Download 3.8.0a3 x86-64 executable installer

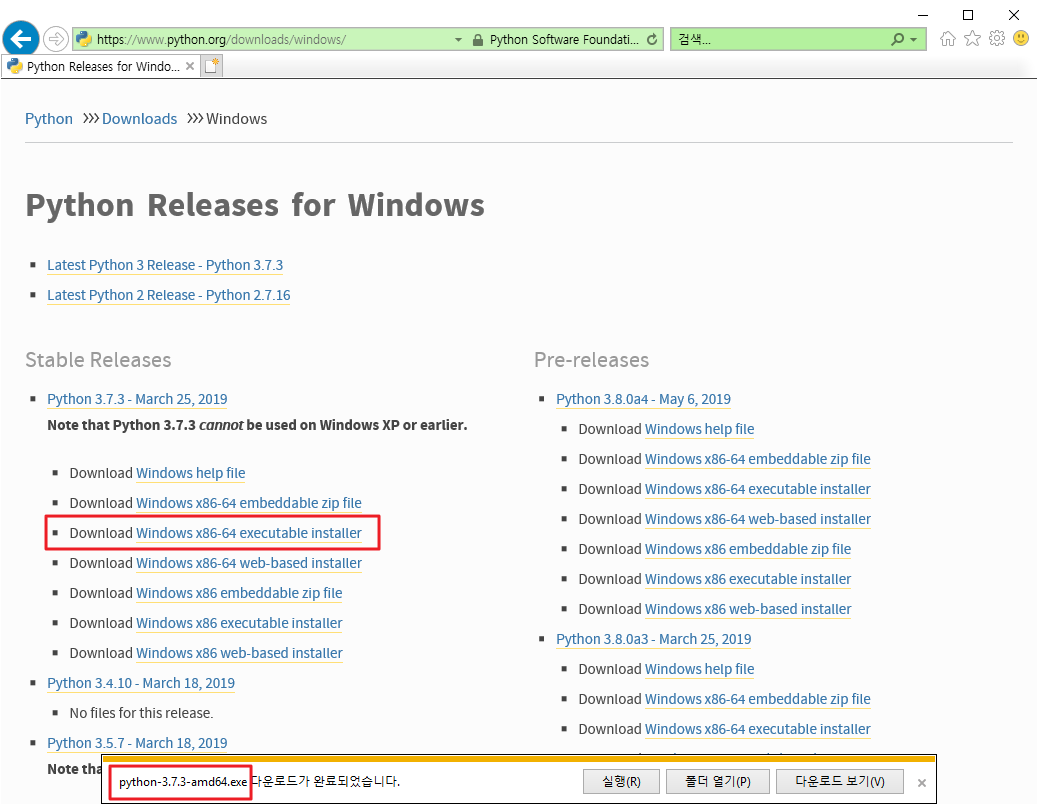(x=758, y=730)
